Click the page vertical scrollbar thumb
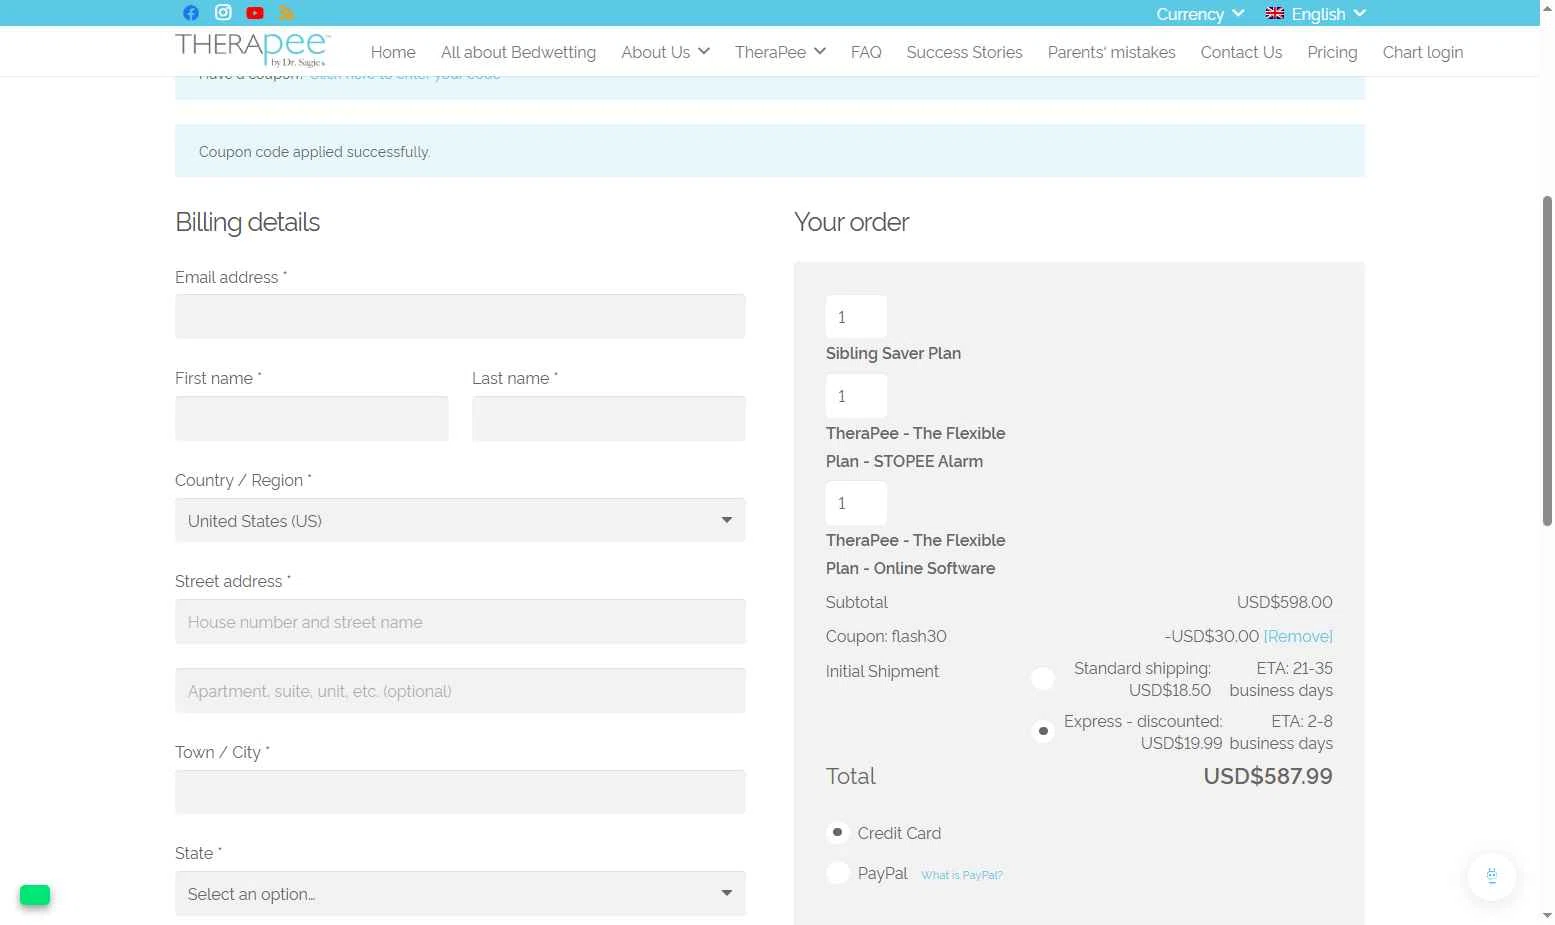The width and height of the screenshot is (1555, 925). (x=1547, y=360)
